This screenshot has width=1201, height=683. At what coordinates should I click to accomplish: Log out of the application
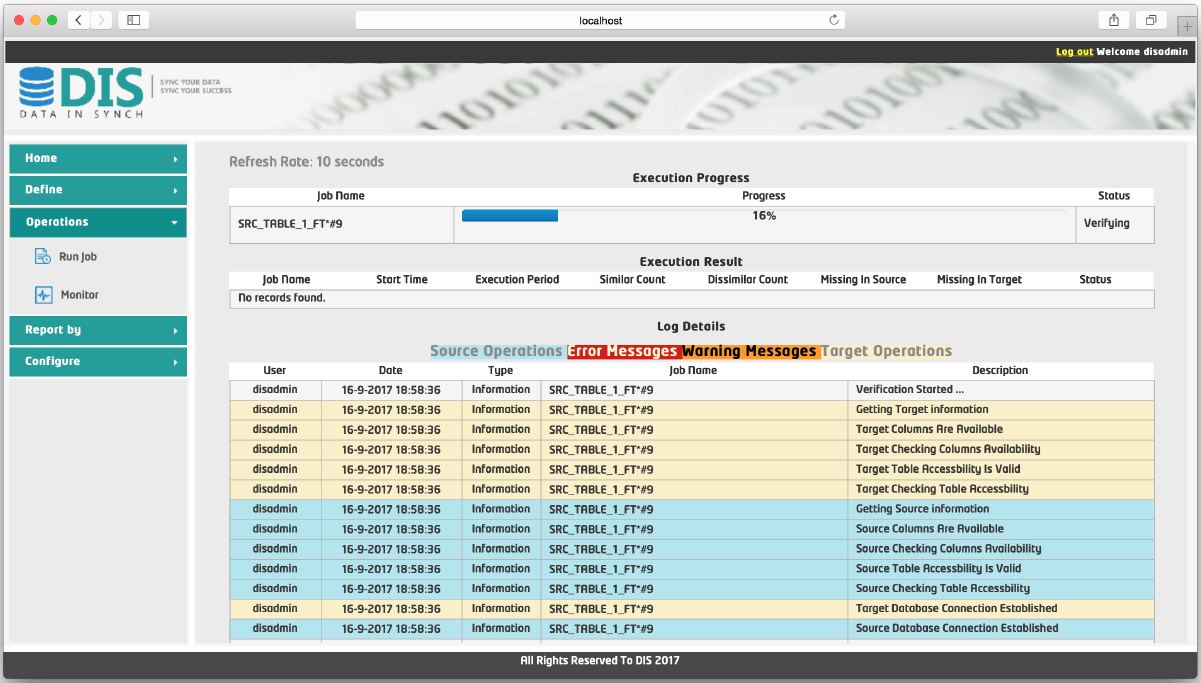point(1074,51)
